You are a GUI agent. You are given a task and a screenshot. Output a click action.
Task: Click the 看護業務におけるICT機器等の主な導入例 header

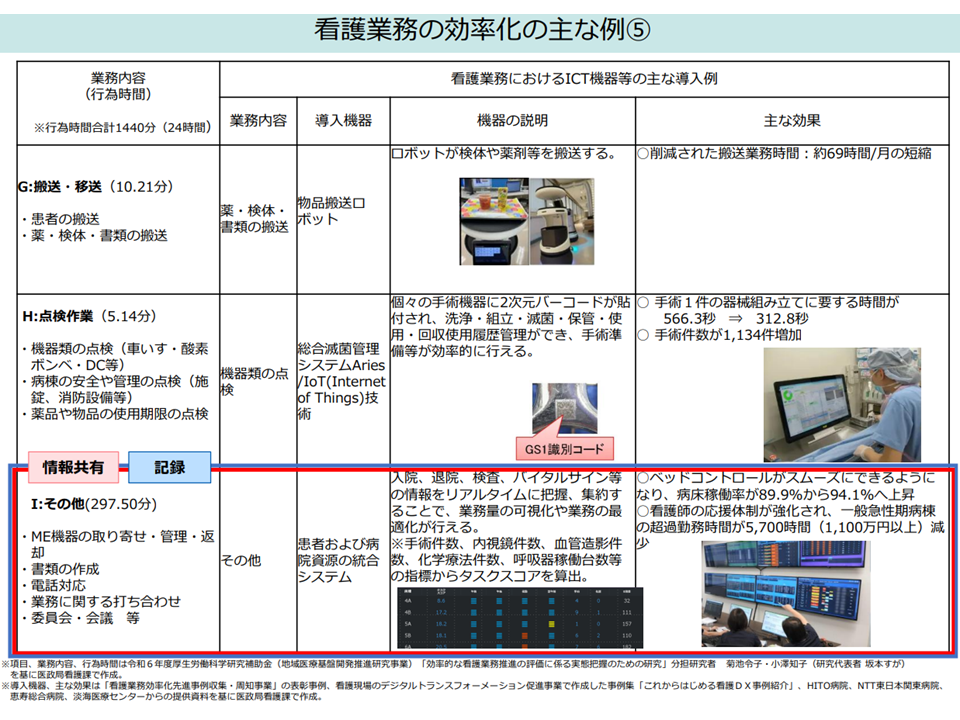pos(584,77)
